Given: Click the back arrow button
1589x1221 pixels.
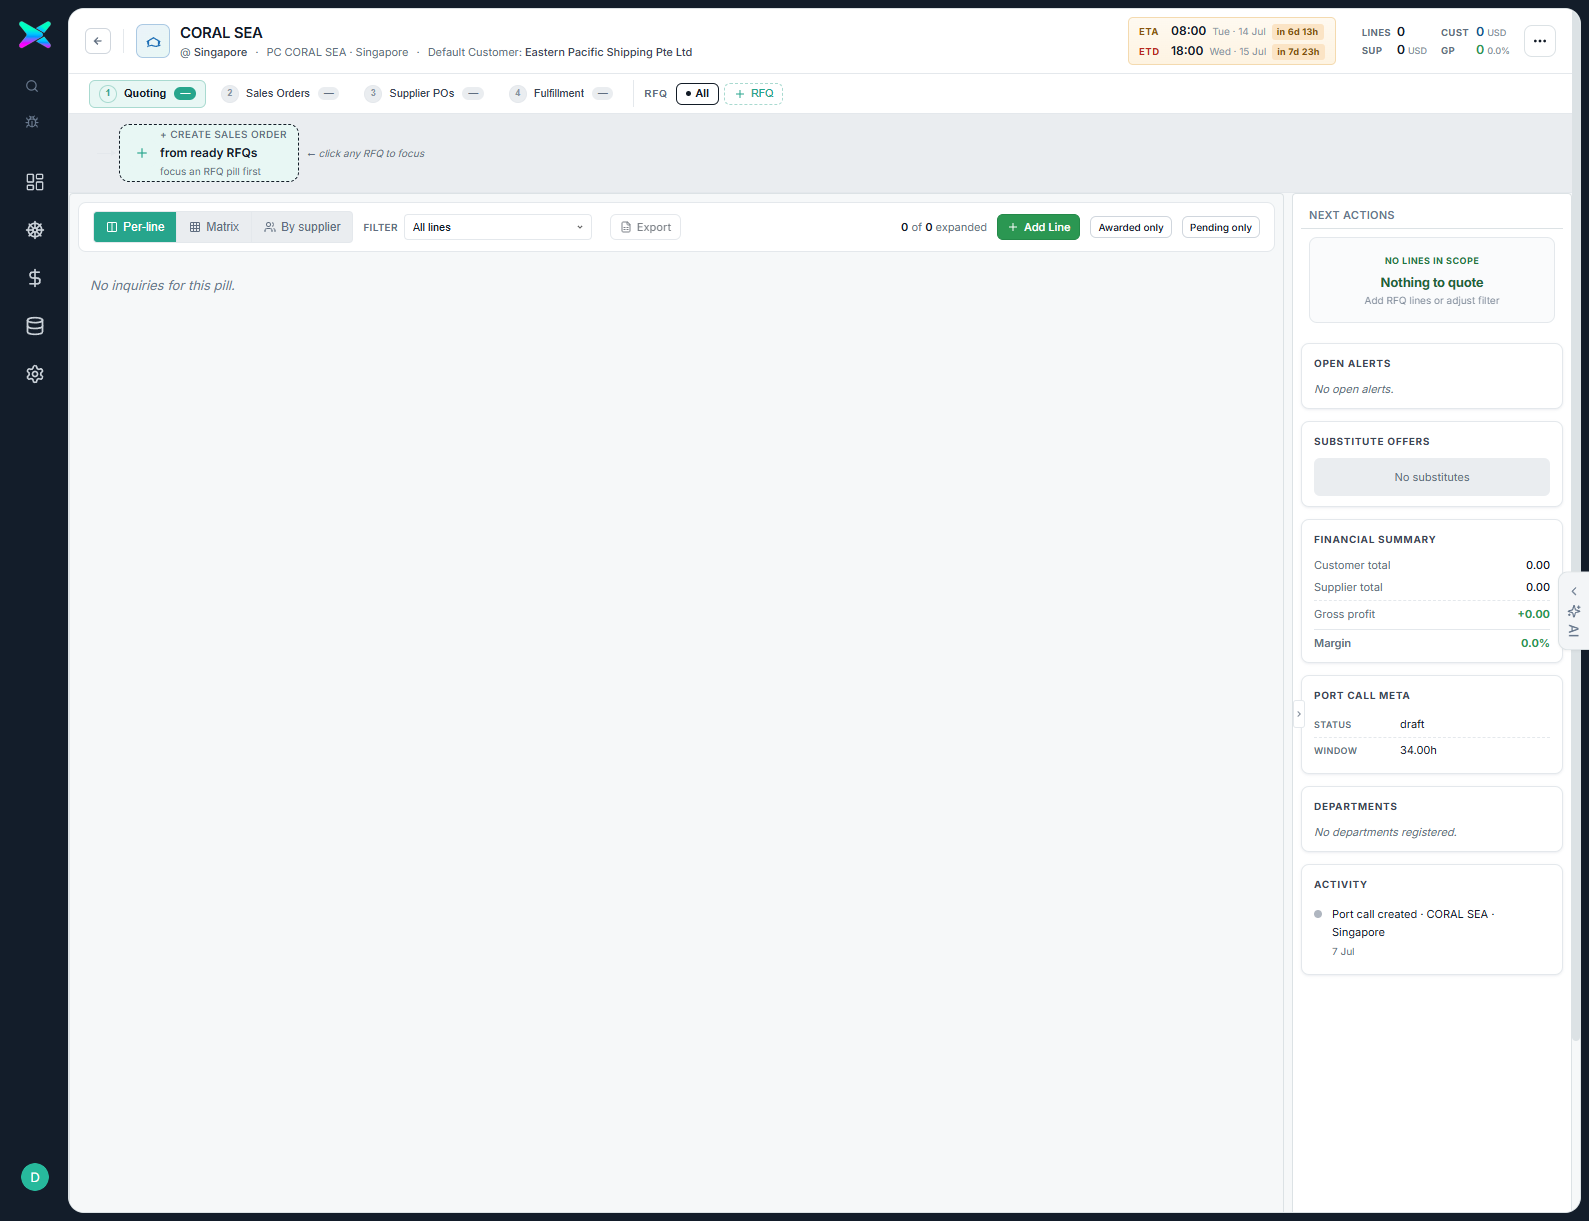Looking at the screenshot, I should [x=98, y=41].
